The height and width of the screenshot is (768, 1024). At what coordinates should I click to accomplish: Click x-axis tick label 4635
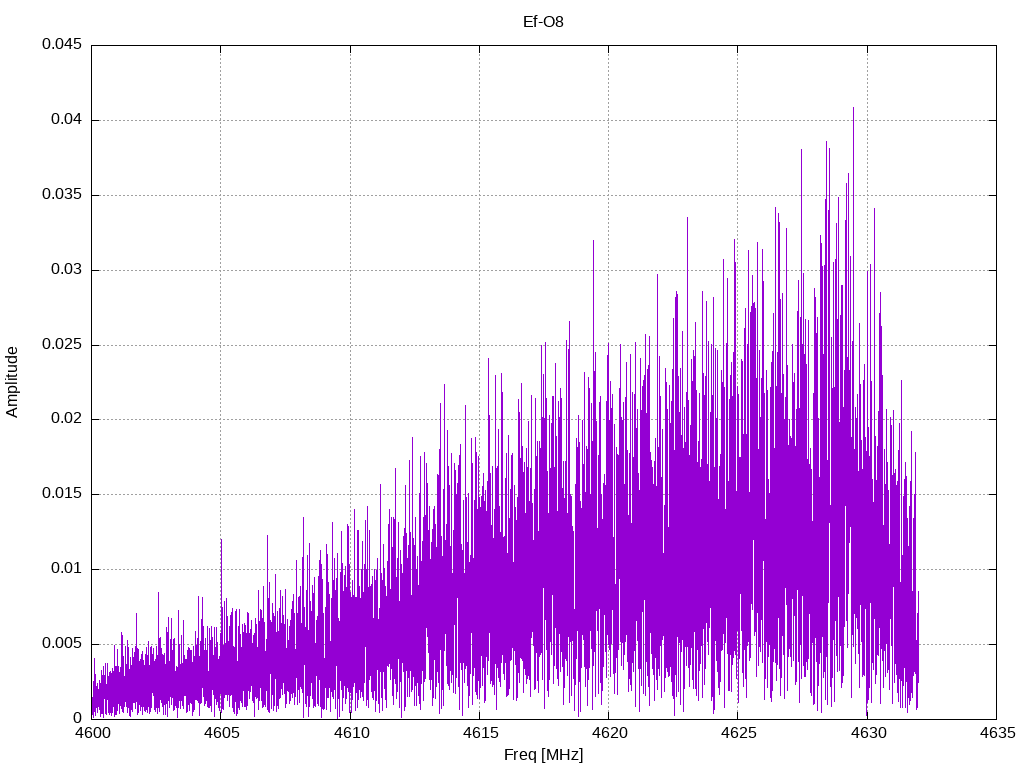coord(997,733)
